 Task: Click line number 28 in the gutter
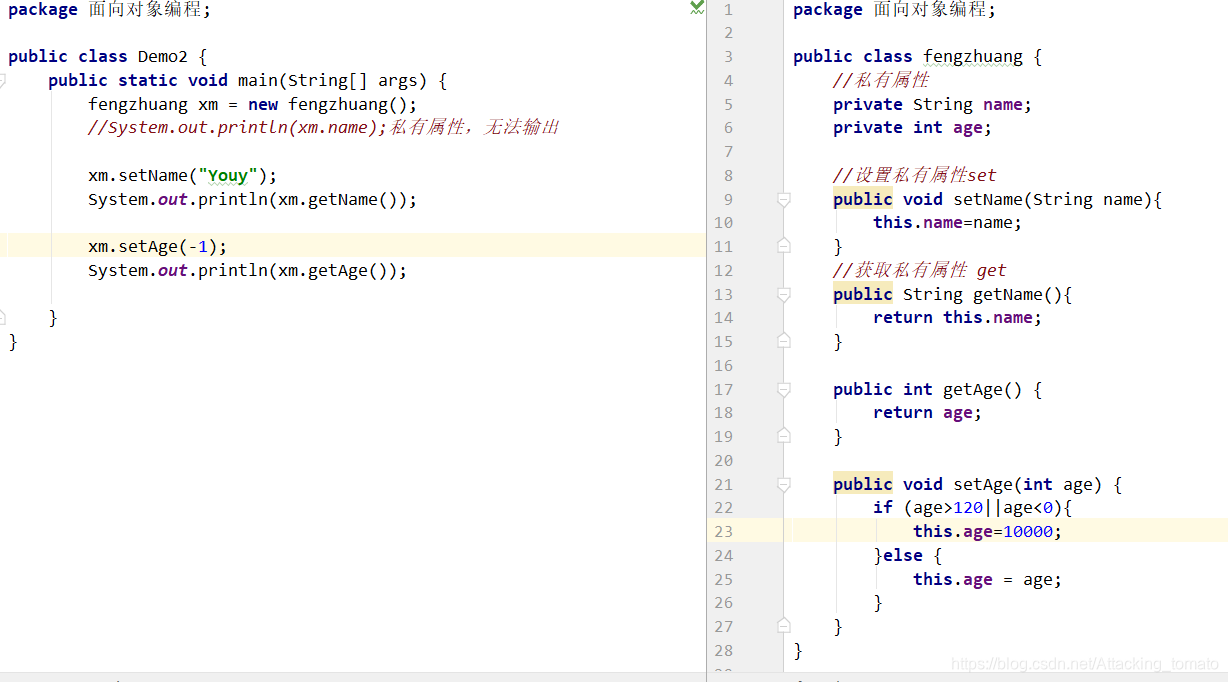click(723, 650)
